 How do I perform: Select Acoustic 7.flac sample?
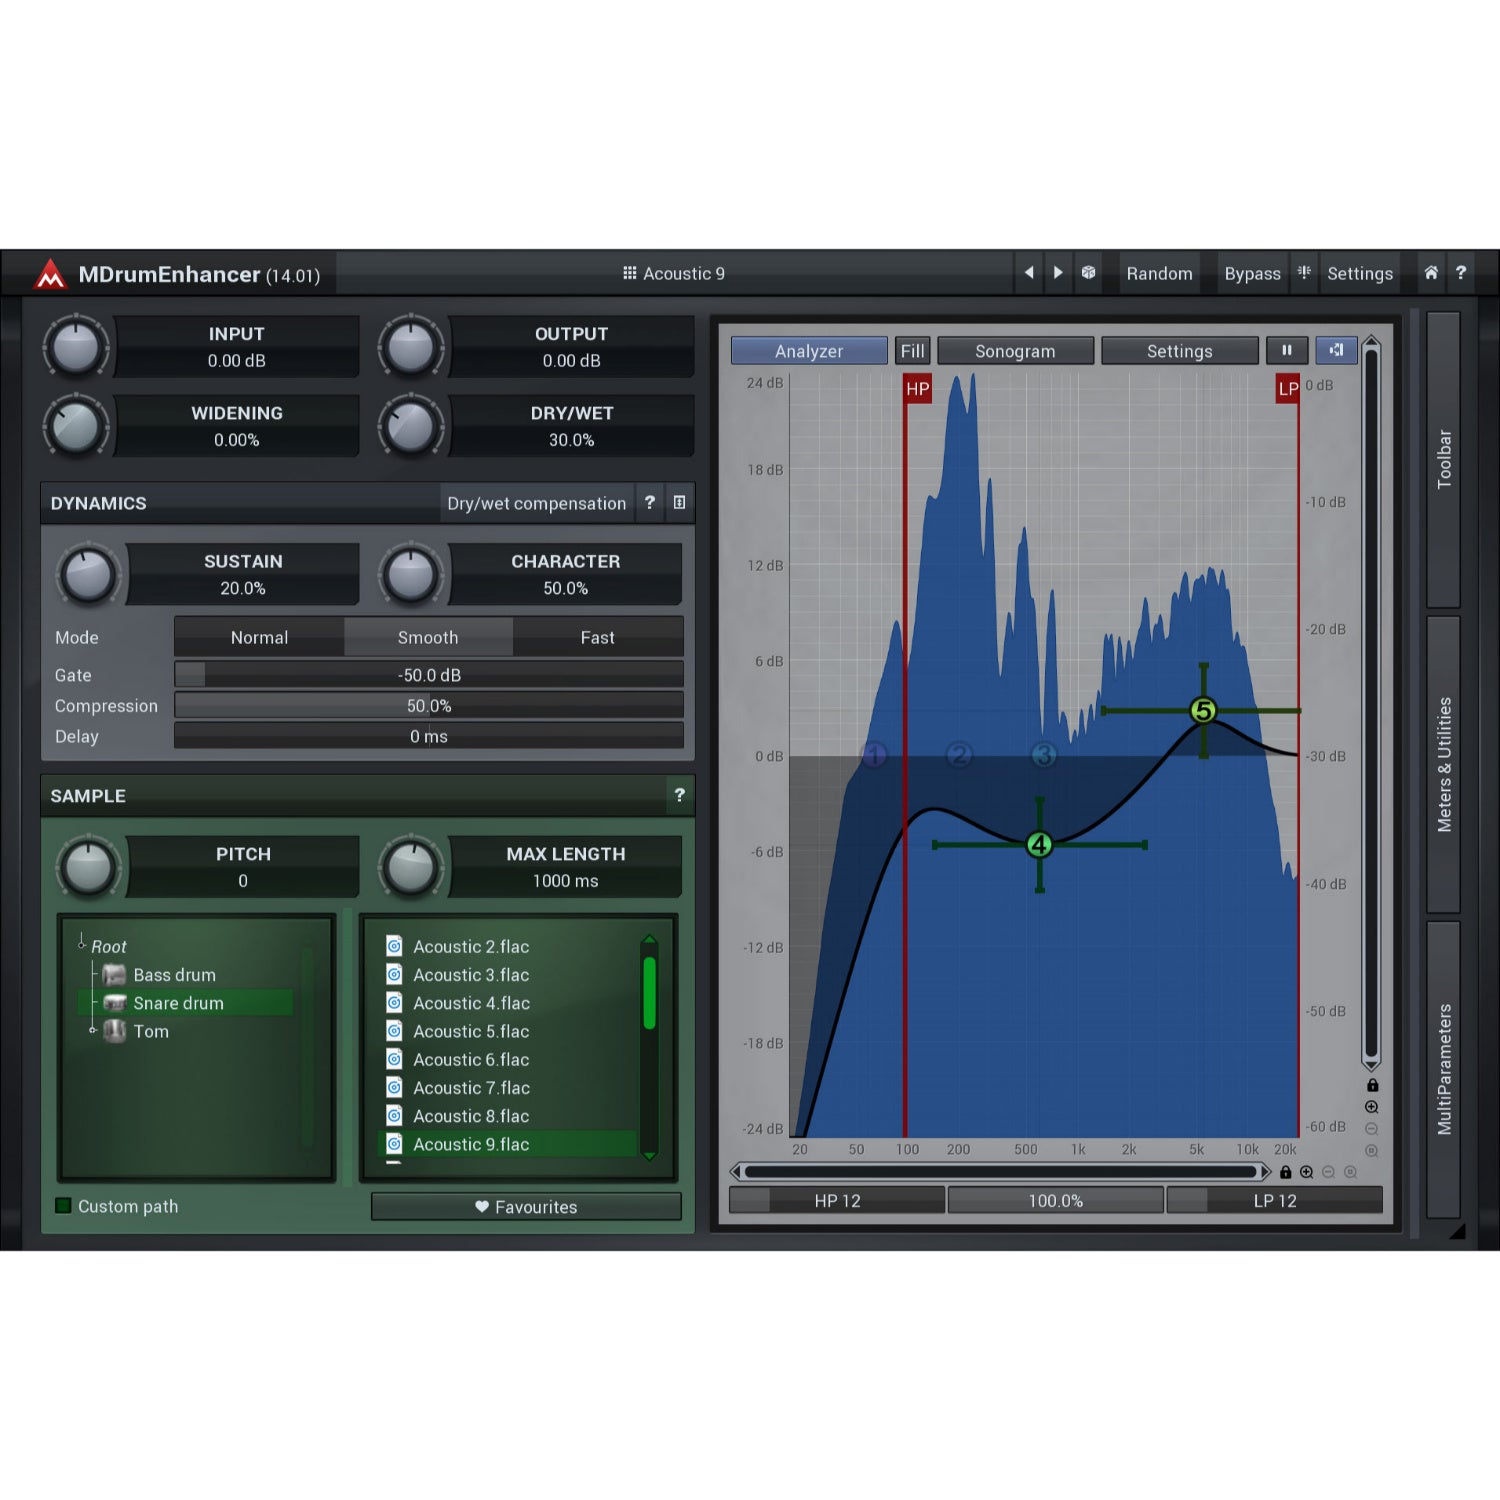pyautogui.click(x=510, y=1087)
